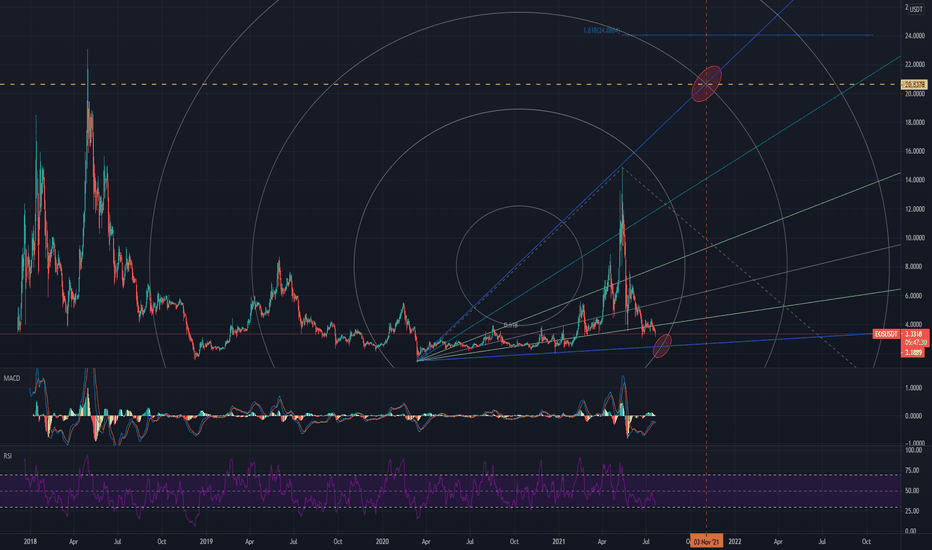Select the red ellipse near the current price

tap(662, 346)
